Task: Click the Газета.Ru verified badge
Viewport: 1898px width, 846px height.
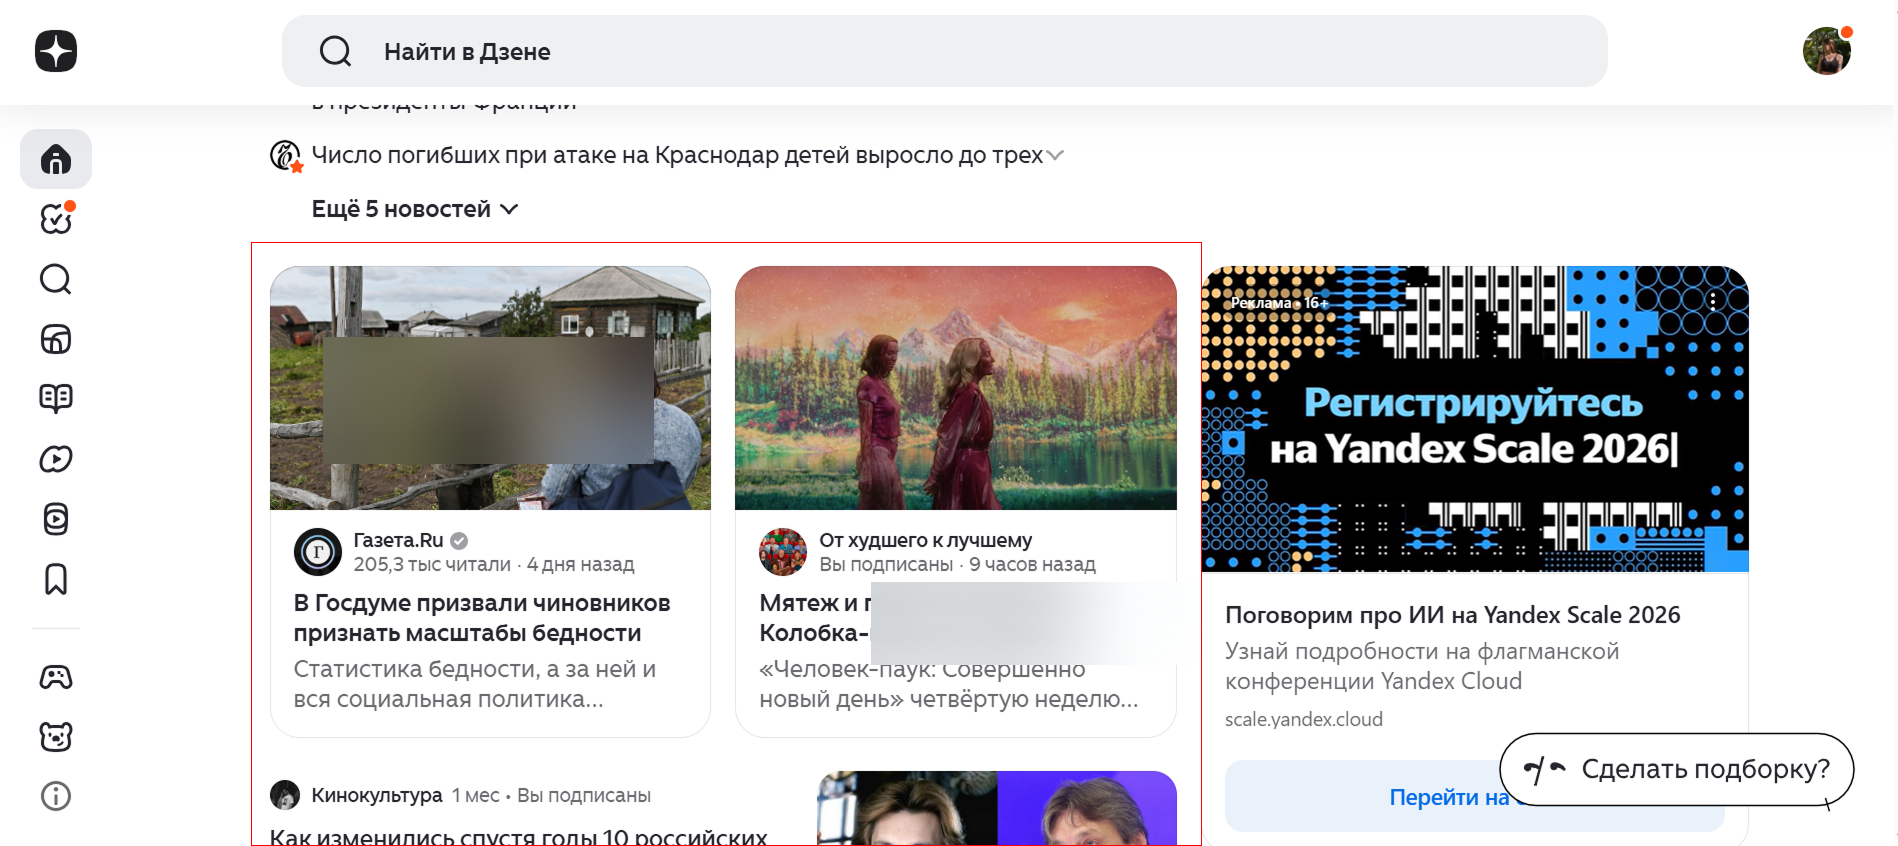Action: click(x=459, y=541)
